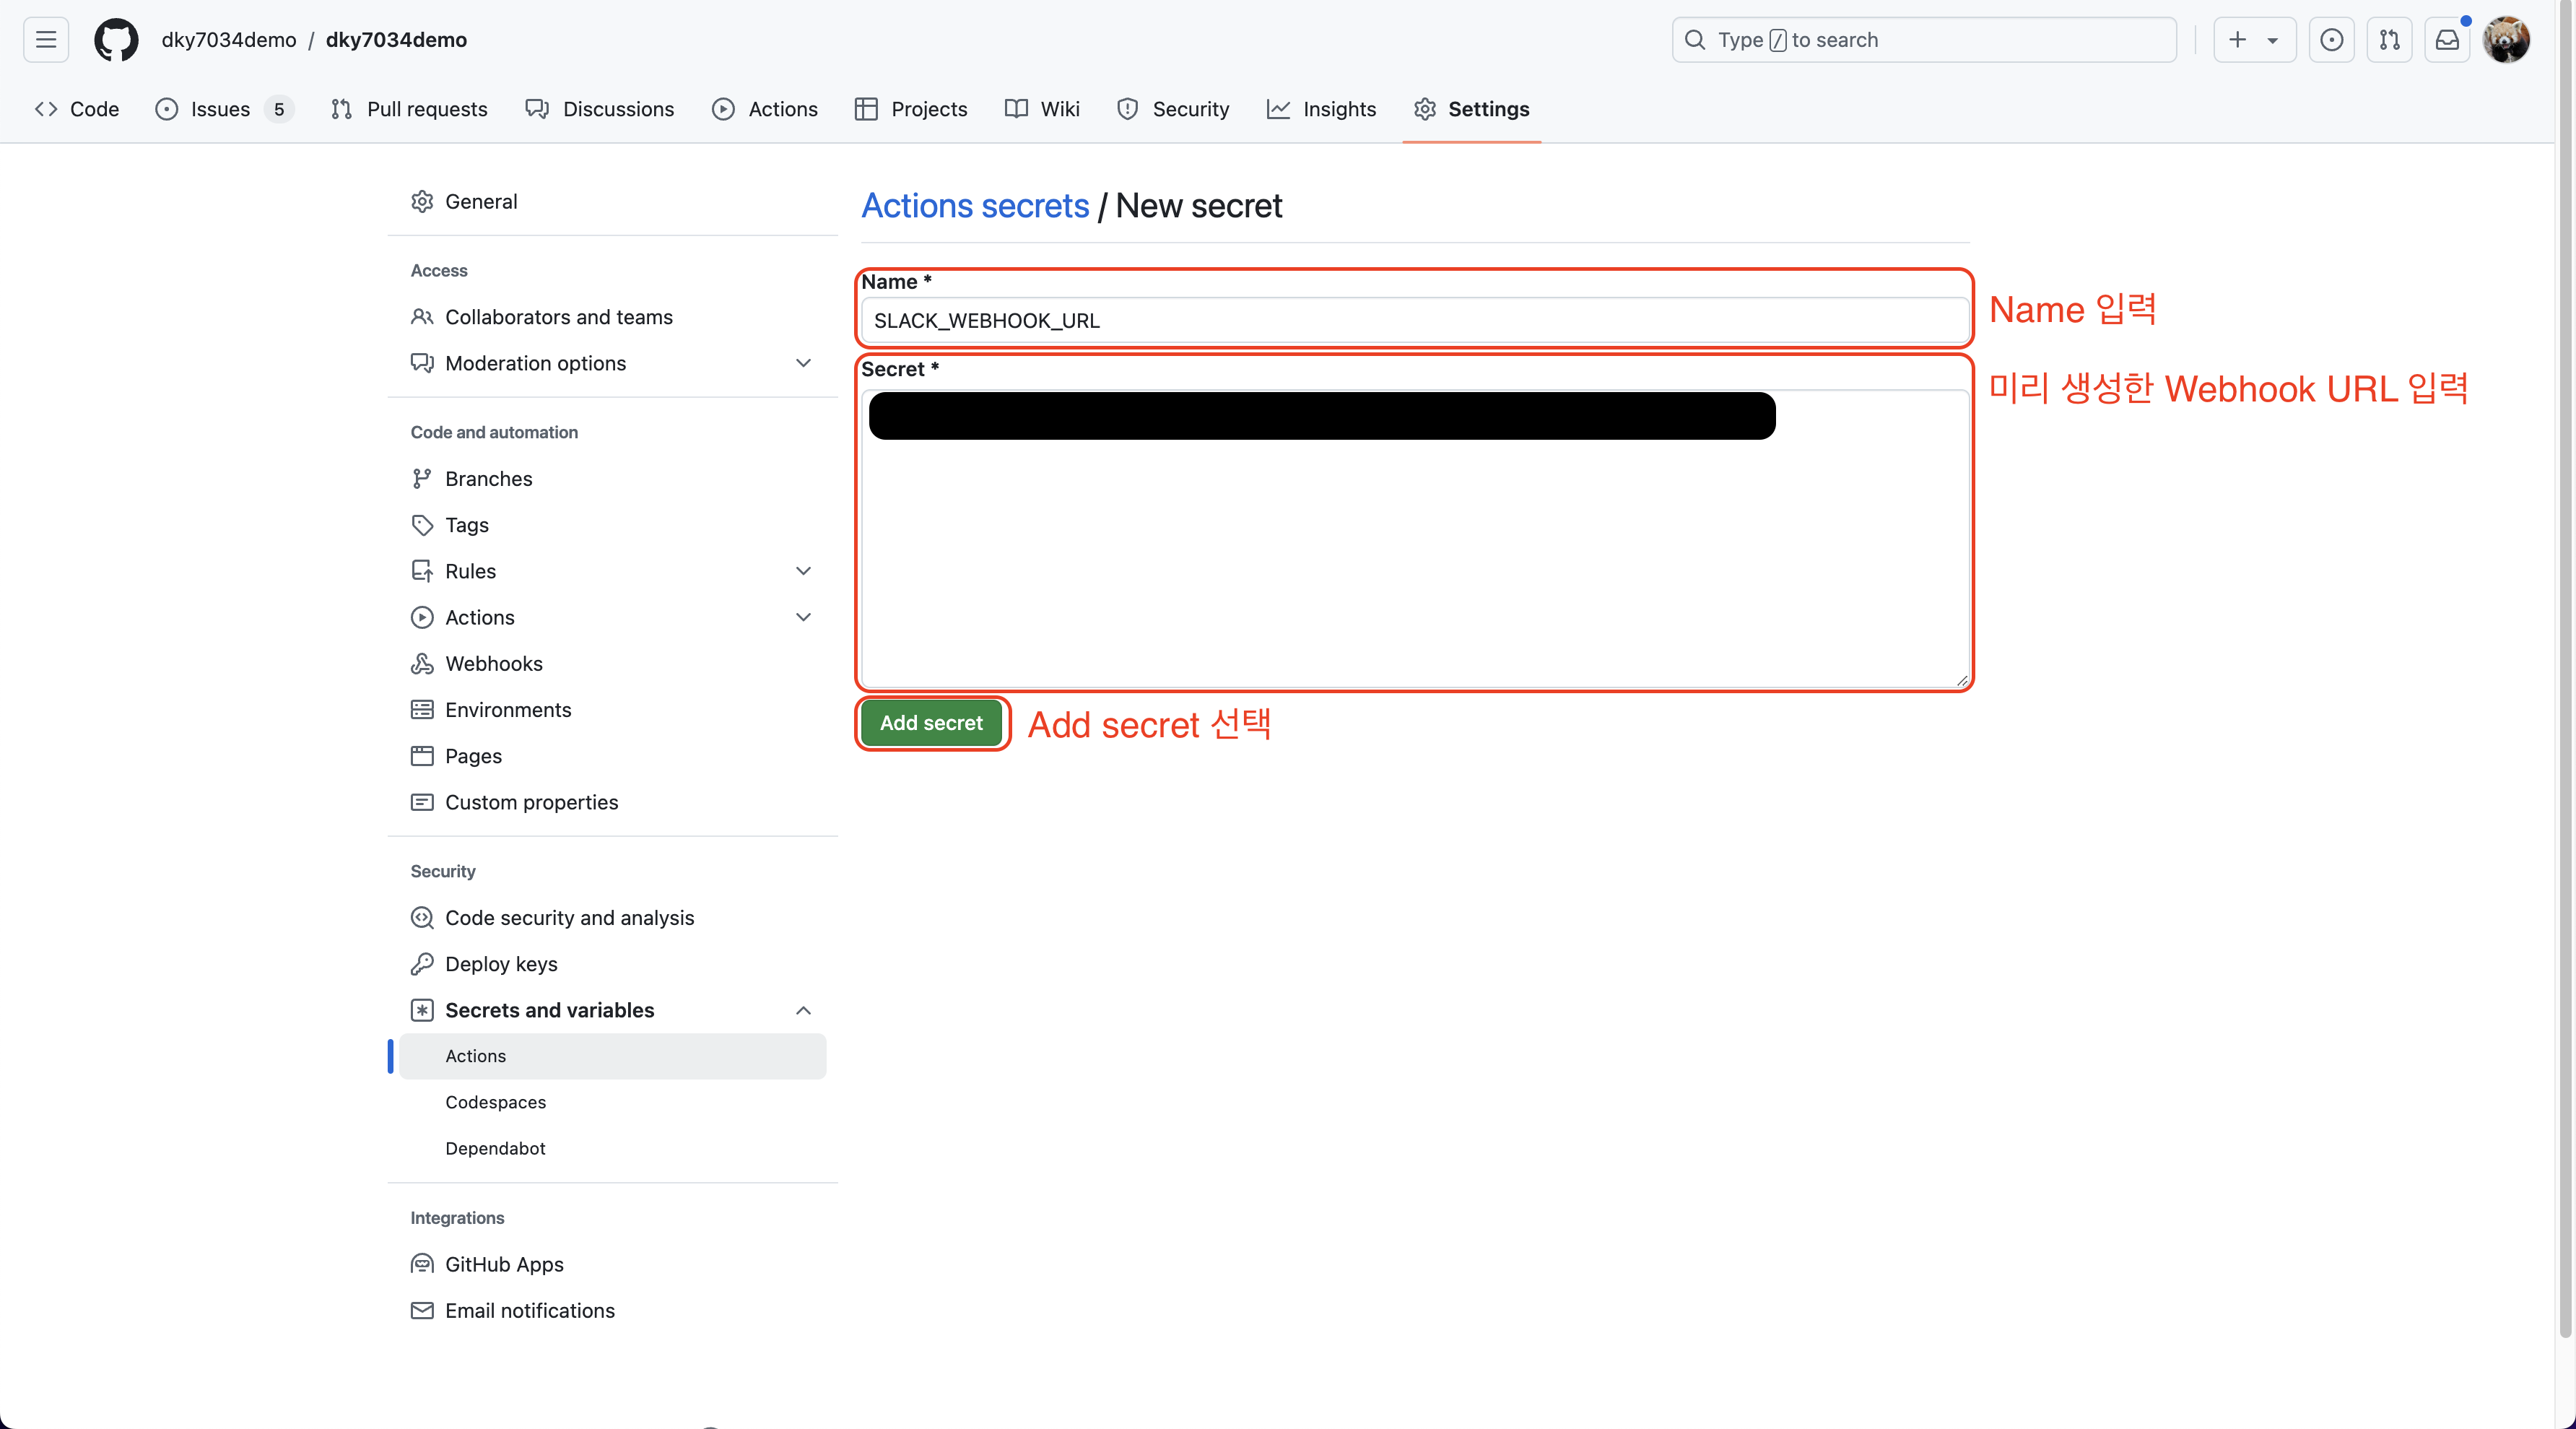Click the green Add secret button
The width and height of the screenshot is (2576, 1429).
(931, 723)
